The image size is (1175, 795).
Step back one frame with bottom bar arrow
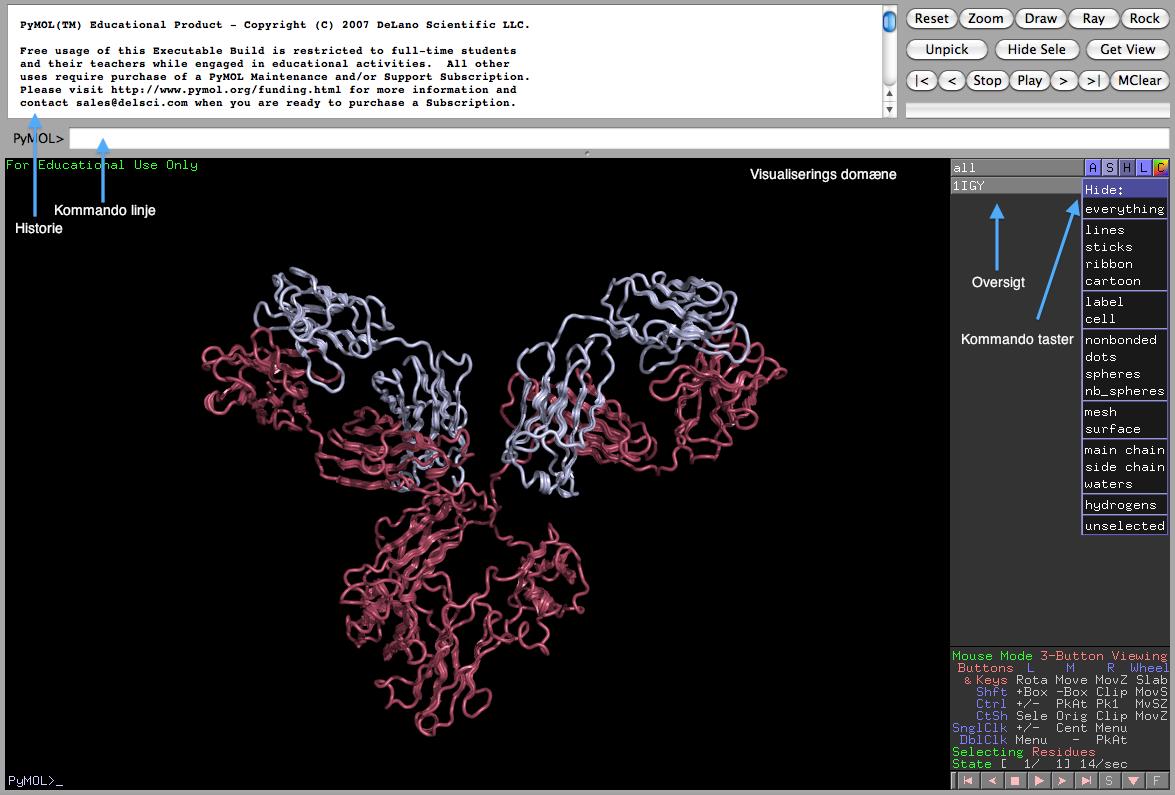coord(991,780)
